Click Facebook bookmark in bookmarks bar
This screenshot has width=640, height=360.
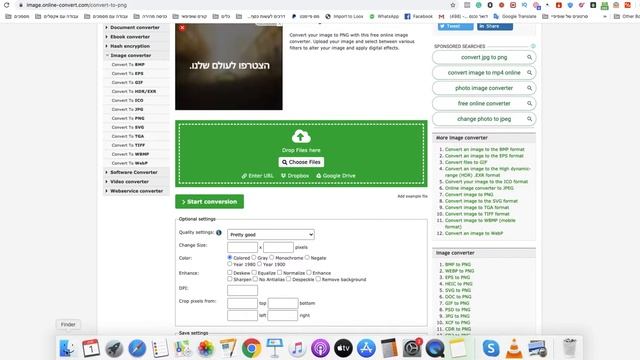pos(418,16)
